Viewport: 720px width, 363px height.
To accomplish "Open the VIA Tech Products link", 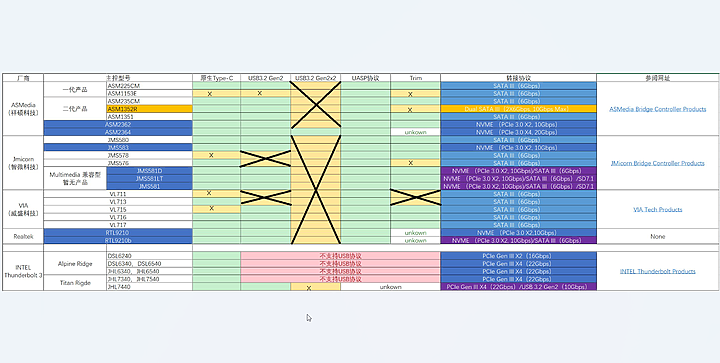I will tap(658, 210).
